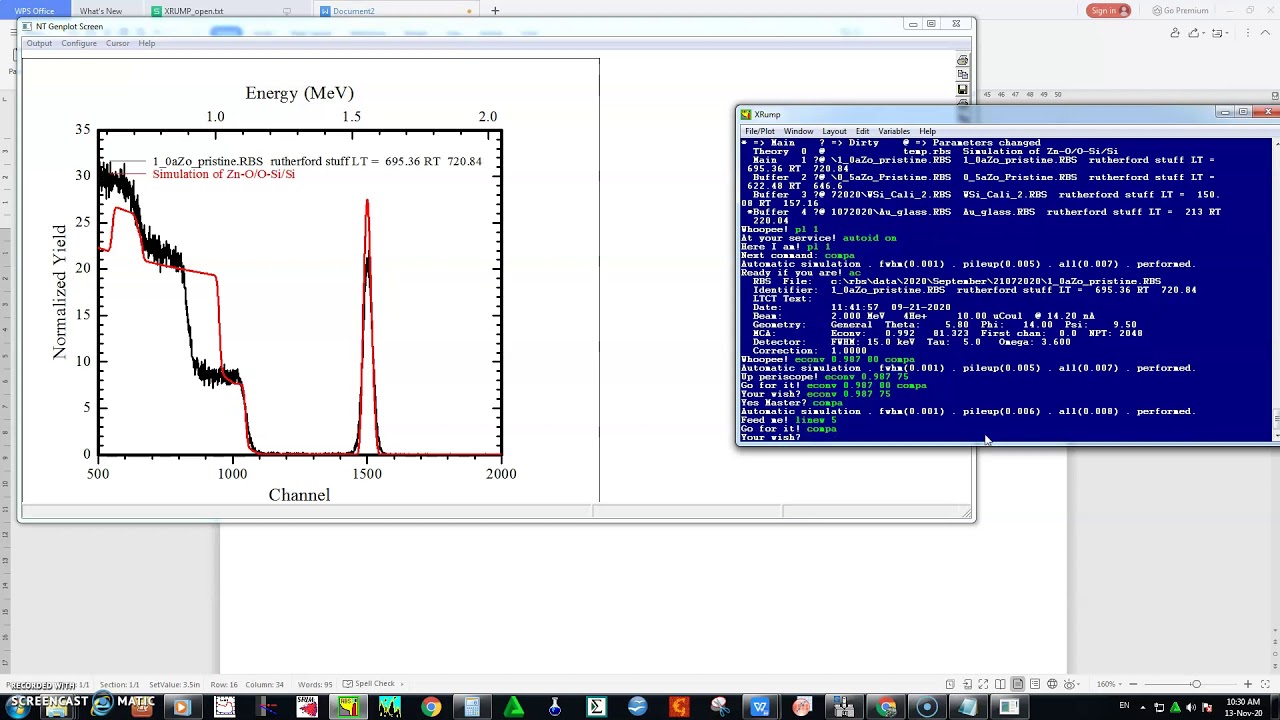Add a new WPS tab with plus
Screen dimensions: 1280x720
[x=495, y=11]
